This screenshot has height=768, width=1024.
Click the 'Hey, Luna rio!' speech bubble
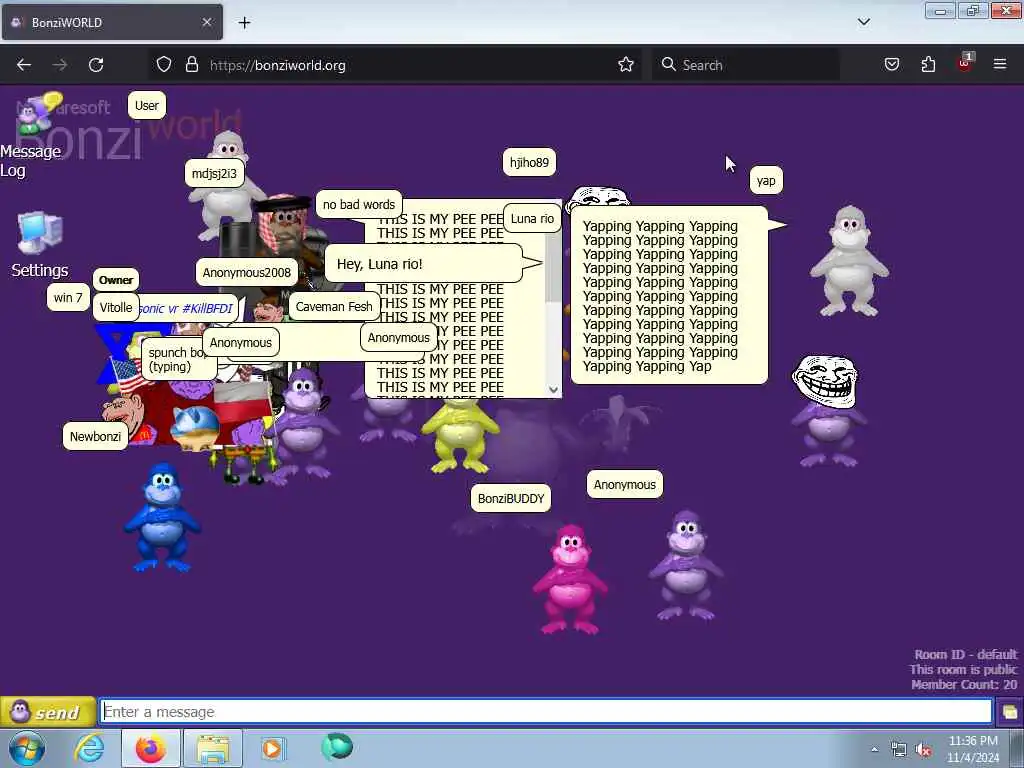click(x=424, y=263)
